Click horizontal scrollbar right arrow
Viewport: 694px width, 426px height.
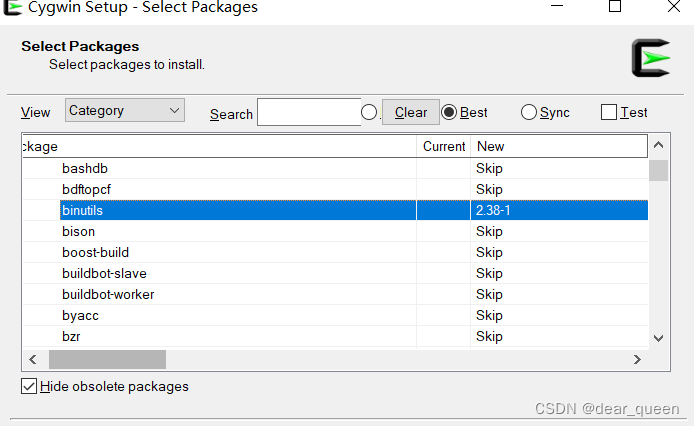[x=637, y=359]
